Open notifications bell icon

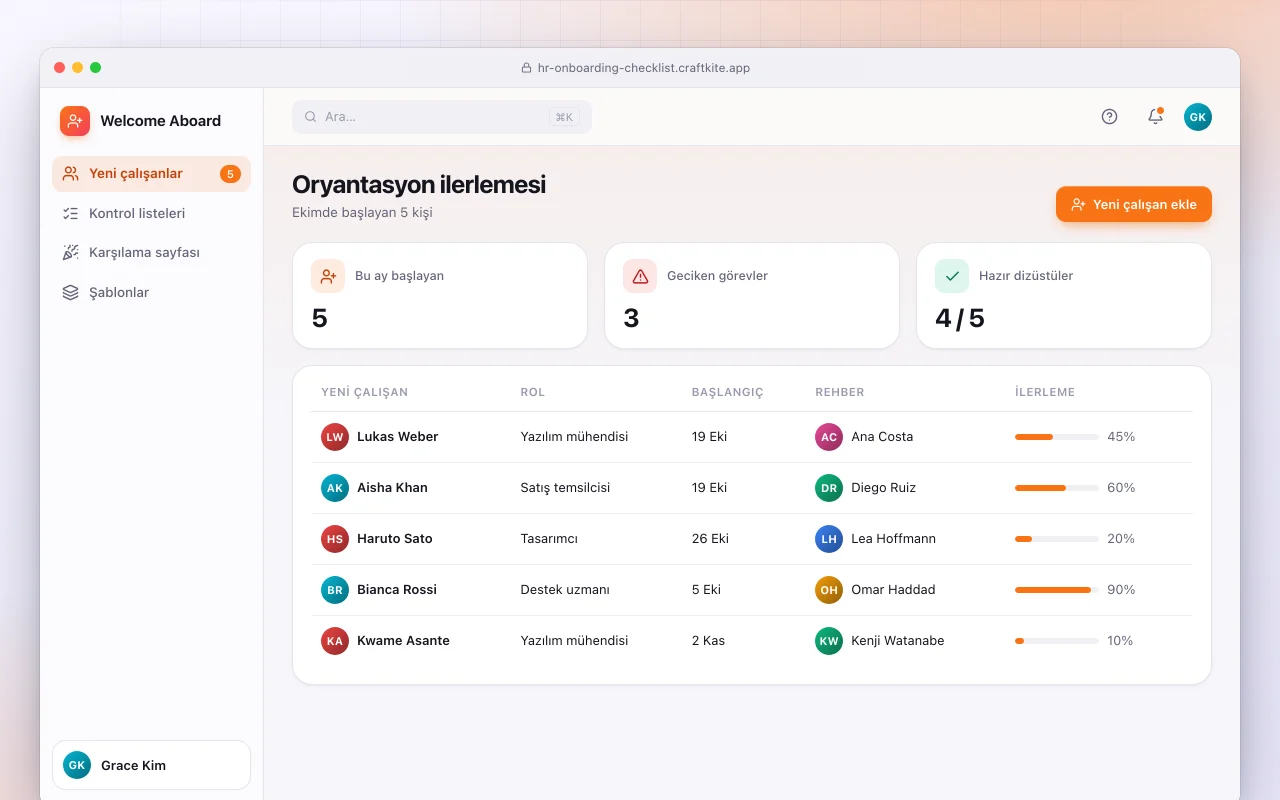pyautogui.click(x=1155, y=116)
